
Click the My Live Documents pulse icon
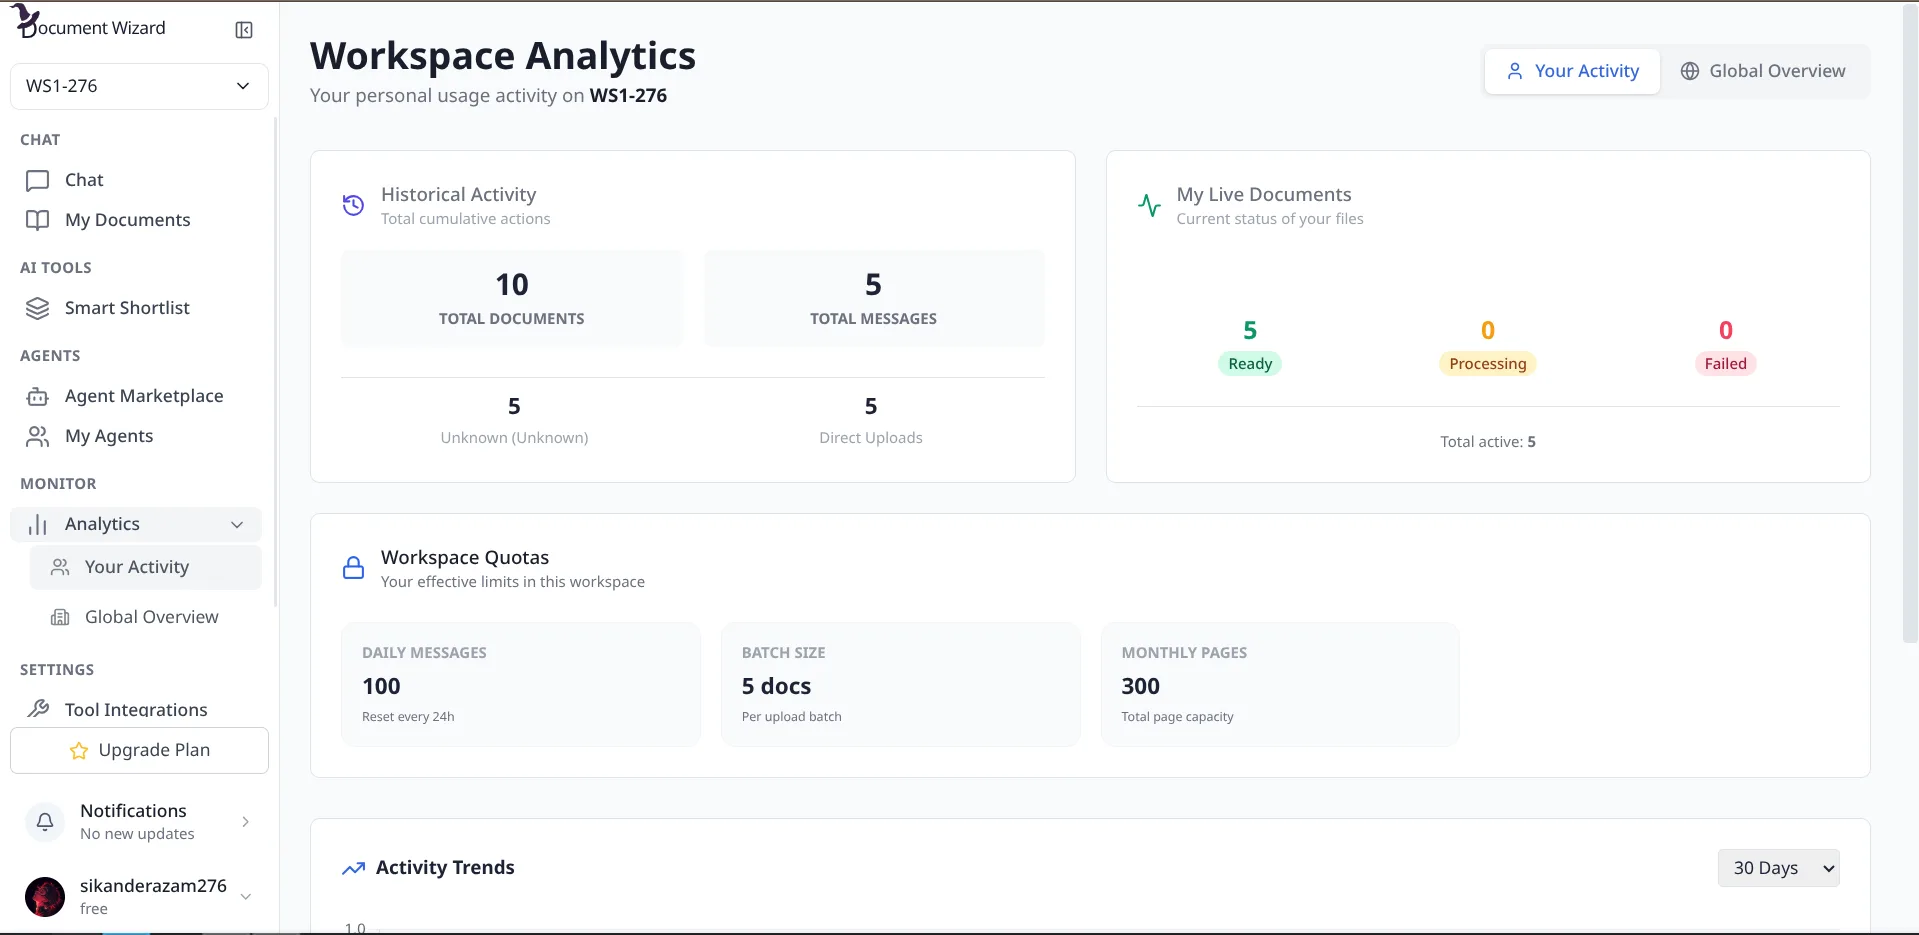coord(1149,205)
